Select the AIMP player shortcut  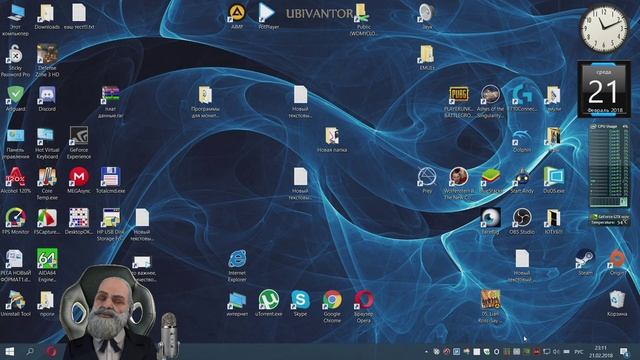237,16
